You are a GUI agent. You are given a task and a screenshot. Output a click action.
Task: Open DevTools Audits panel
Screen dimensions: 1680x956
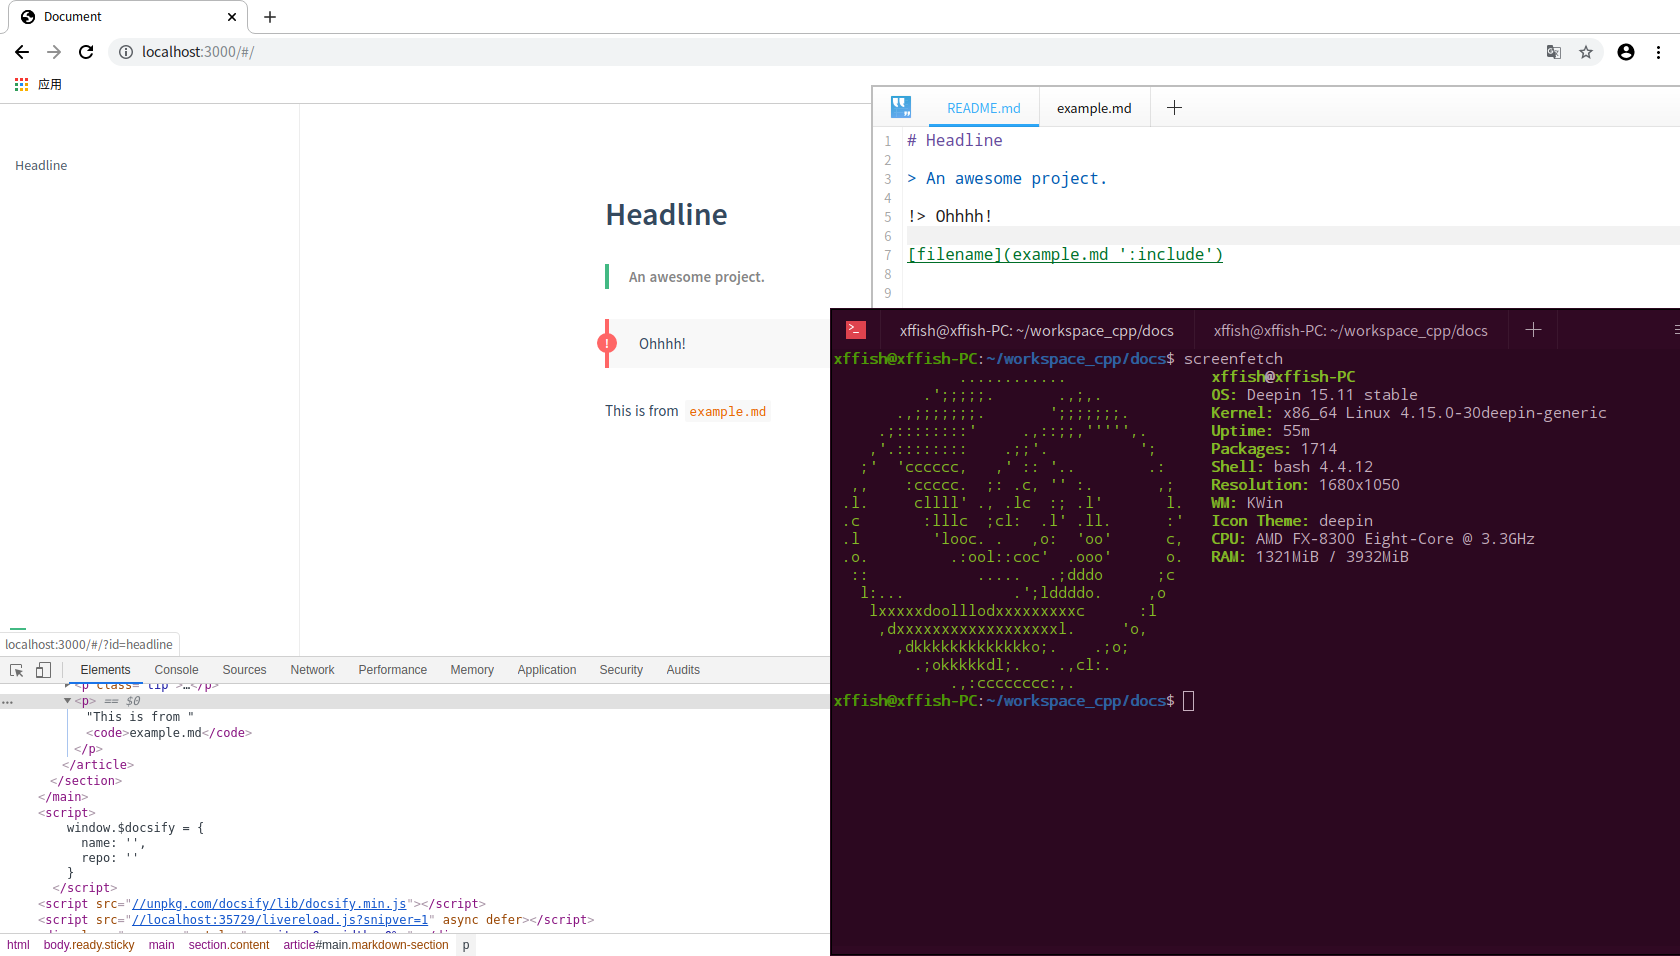(683, 670)
